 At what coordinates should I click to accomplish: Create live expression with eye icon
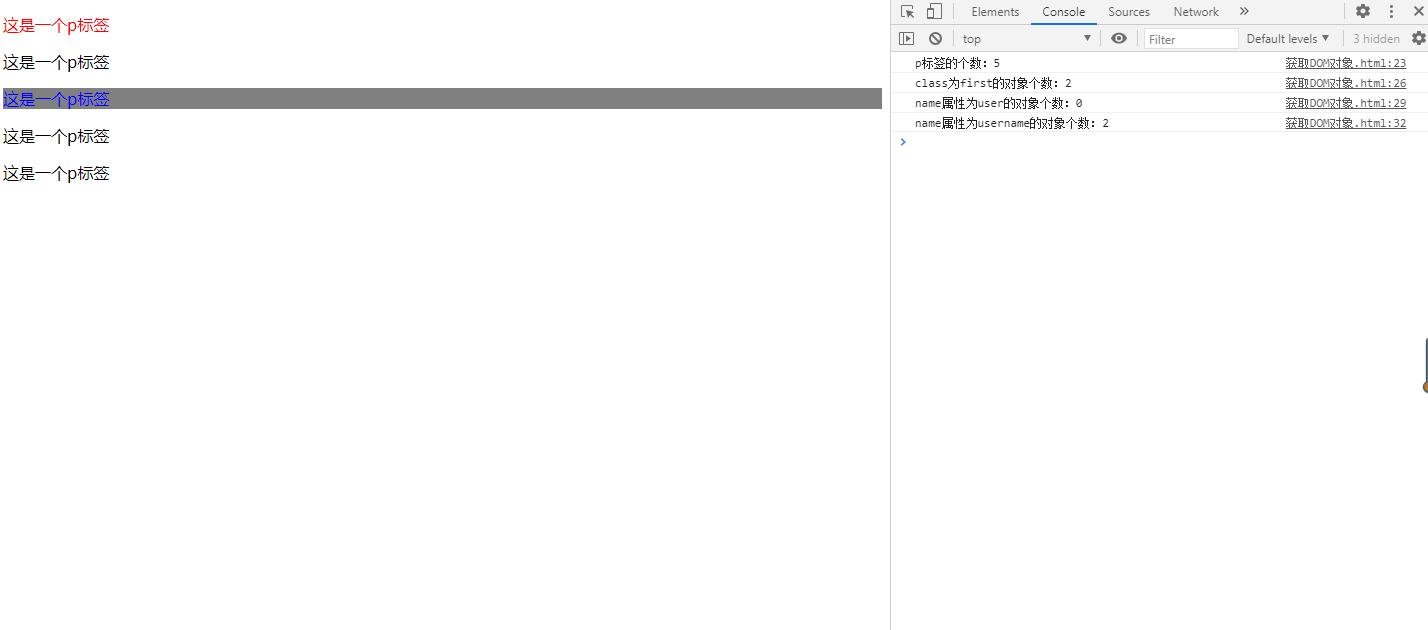tap(1119, 38)
